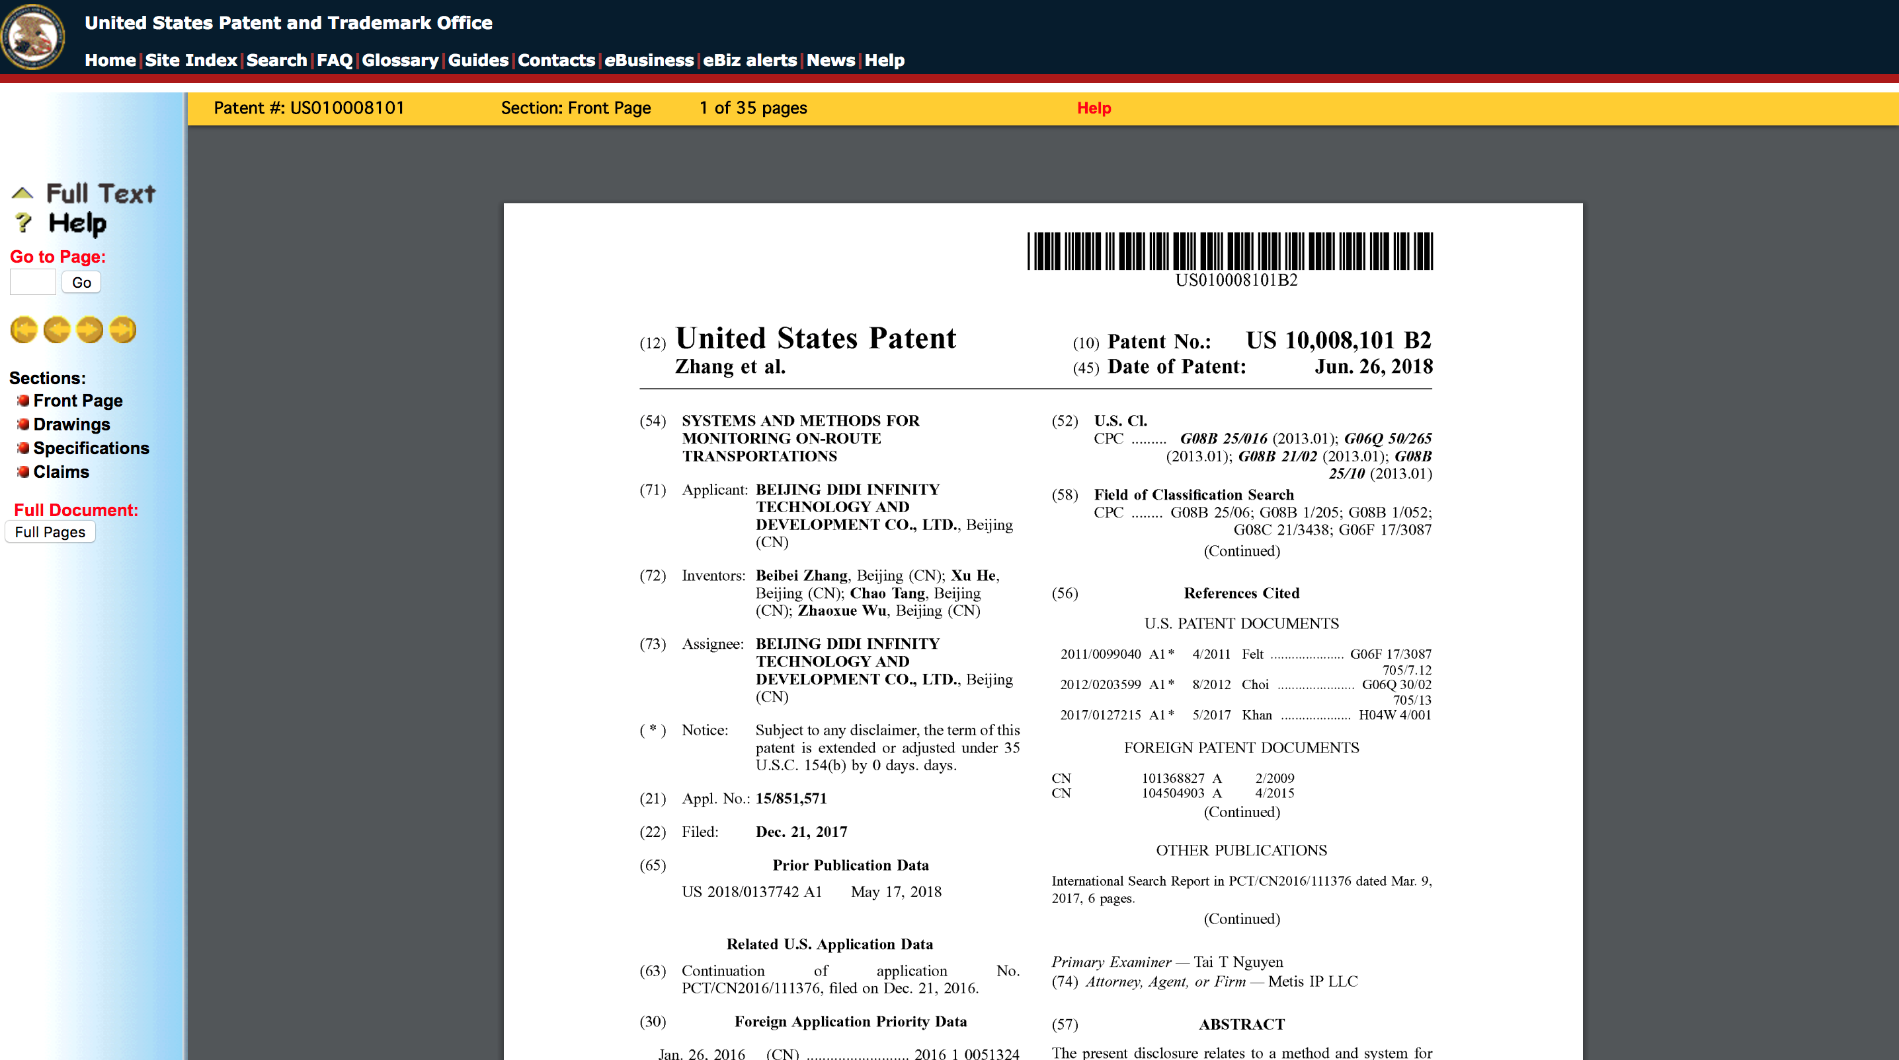Go to next page arrow icon
This screenshot has width=1899, height=1060.
click(90, 330)
